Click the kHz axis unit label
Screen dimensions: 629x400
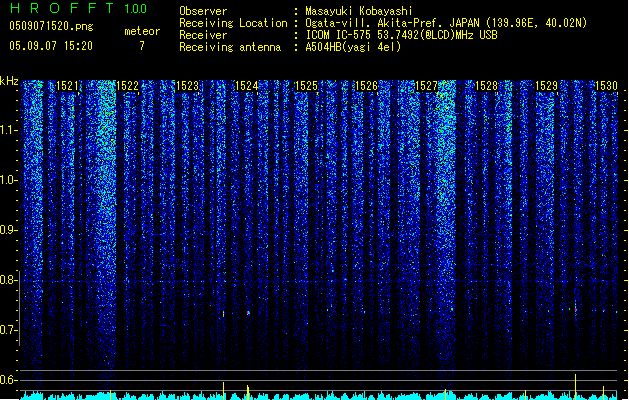(9, 81)
